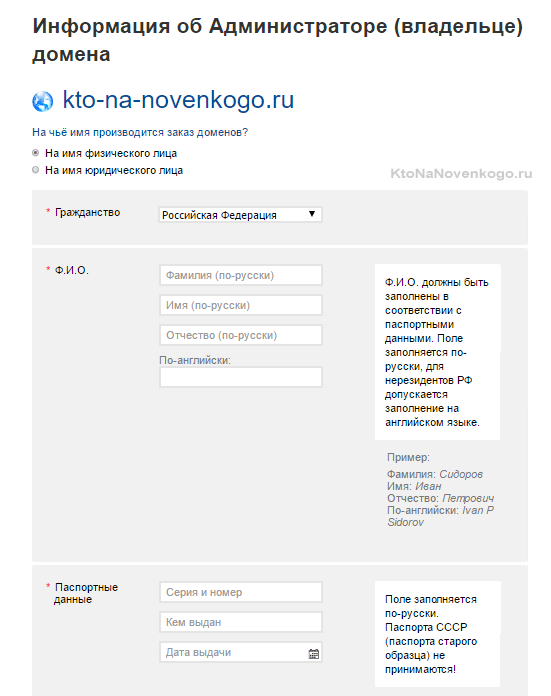
Task: Click the По-английски name field
Action: pos(241,377)
